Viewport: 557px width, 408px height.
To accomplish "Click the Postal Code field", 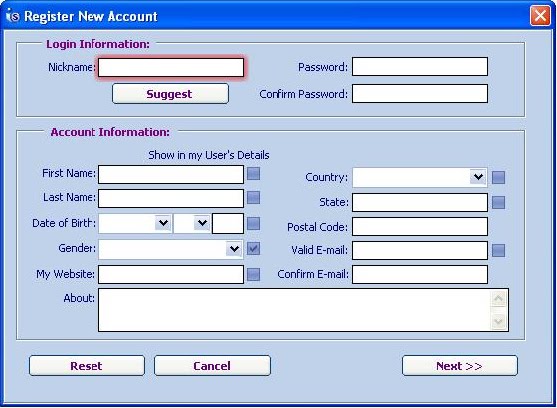I will click(x=420, y=227).
